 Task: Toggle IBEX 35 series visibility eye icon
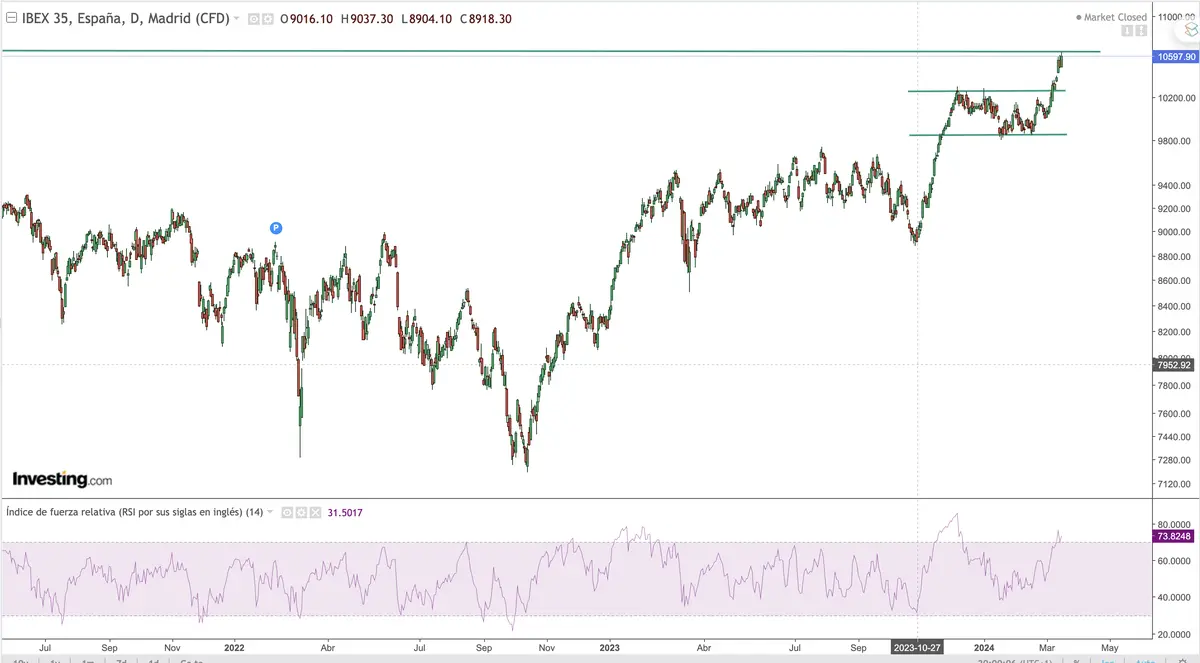point(253,18)
